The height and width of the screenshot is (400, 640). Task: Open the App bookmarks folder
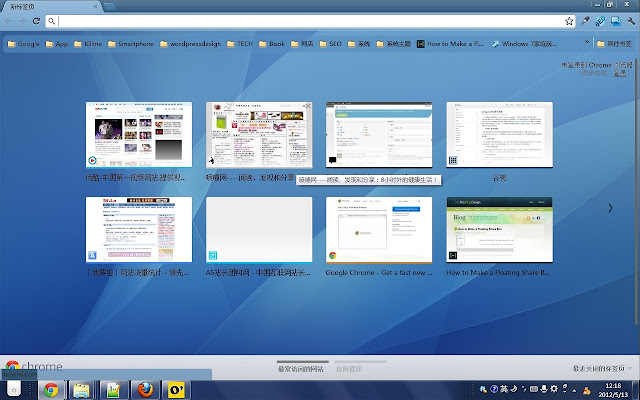56,44
